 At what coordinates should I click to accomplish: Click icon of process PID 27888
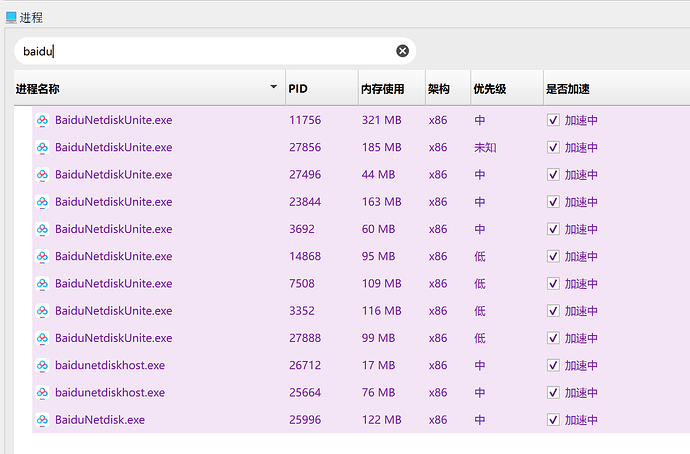(42, 338)
